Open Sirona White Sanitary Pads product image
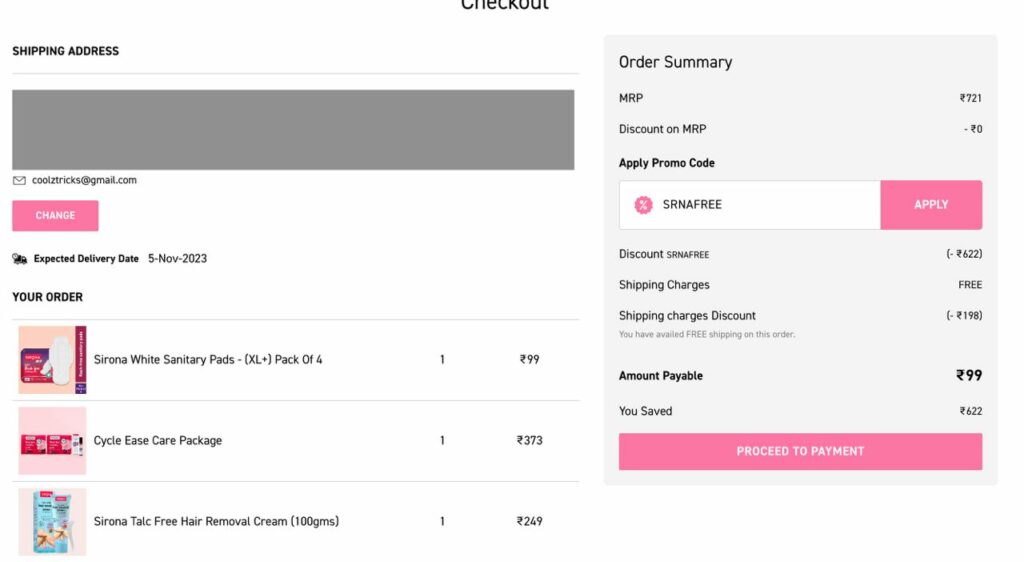The width and height of the screenshot is (1024, 562). click(x=52, y=360)
